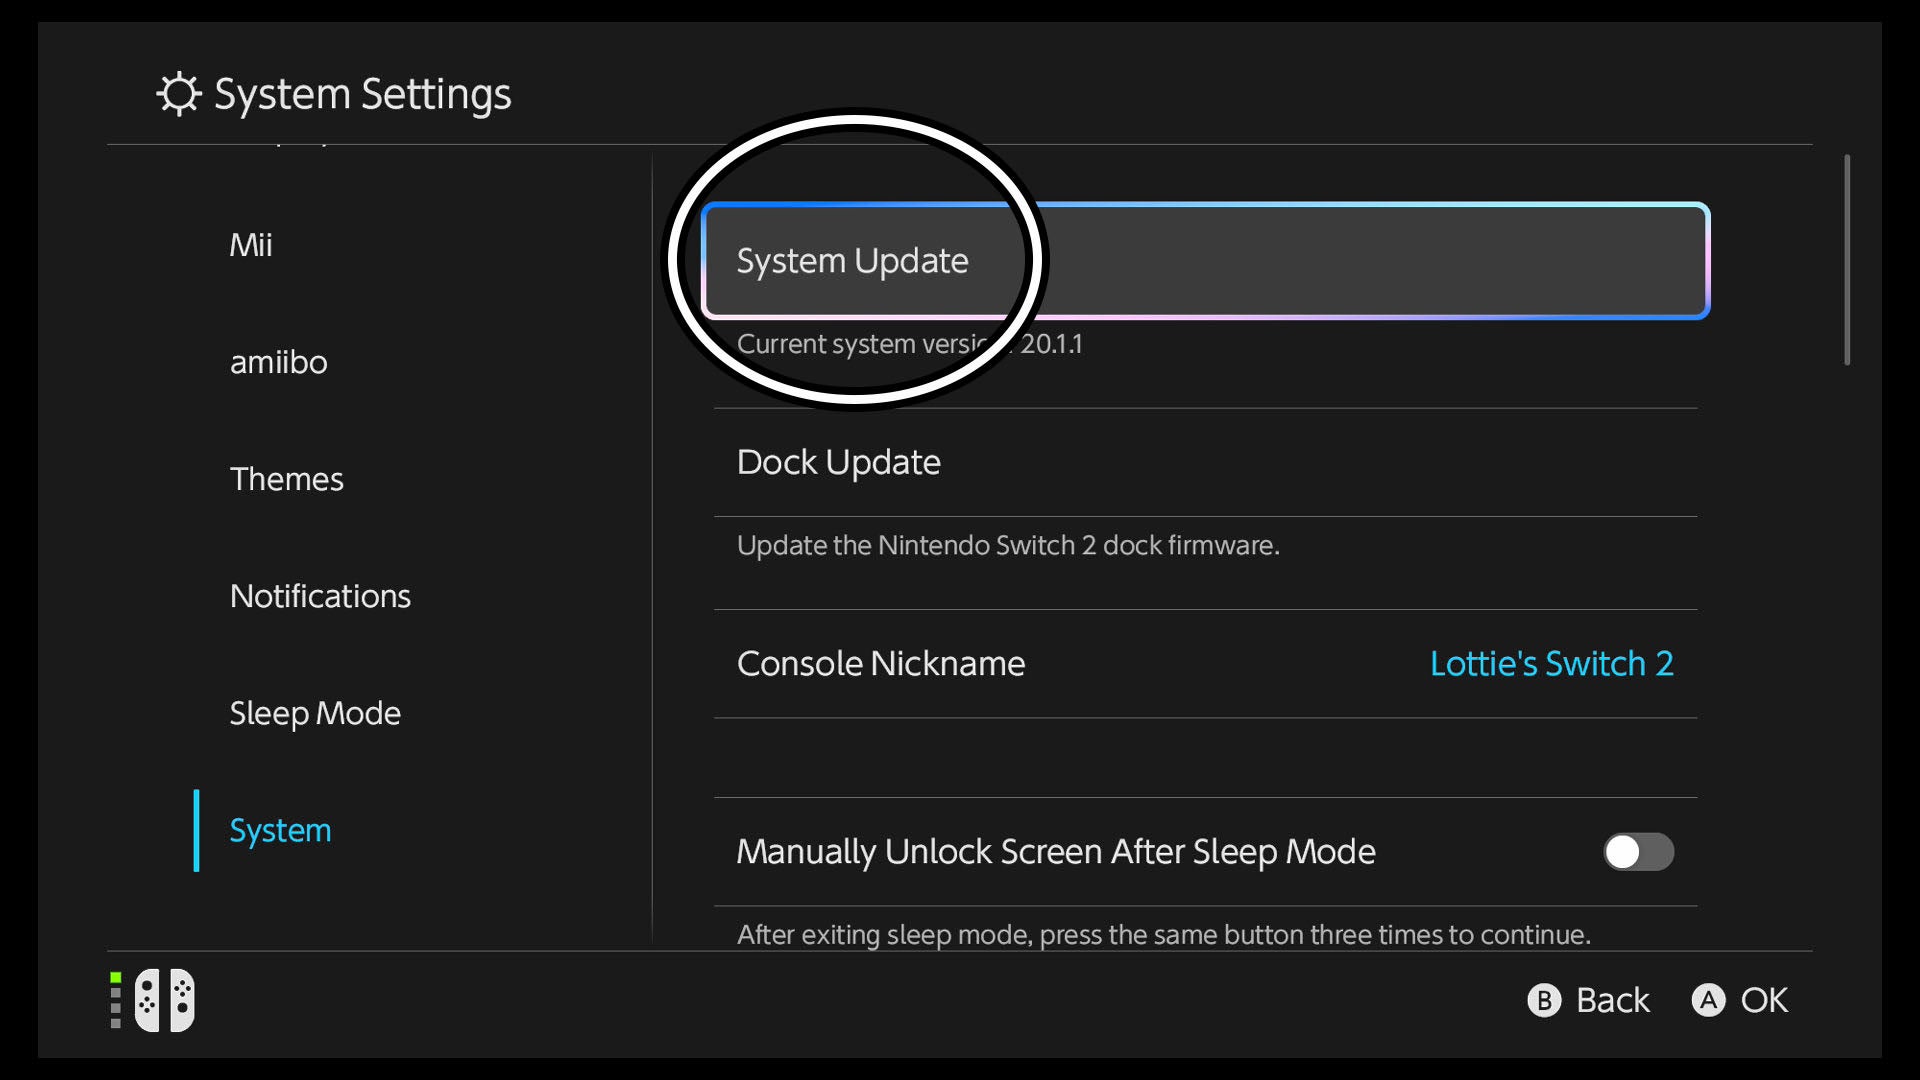This screenshot has height=1080, width=1920.
Task: Select Sleep Mode in sidebar
Action: coord(315,713)
